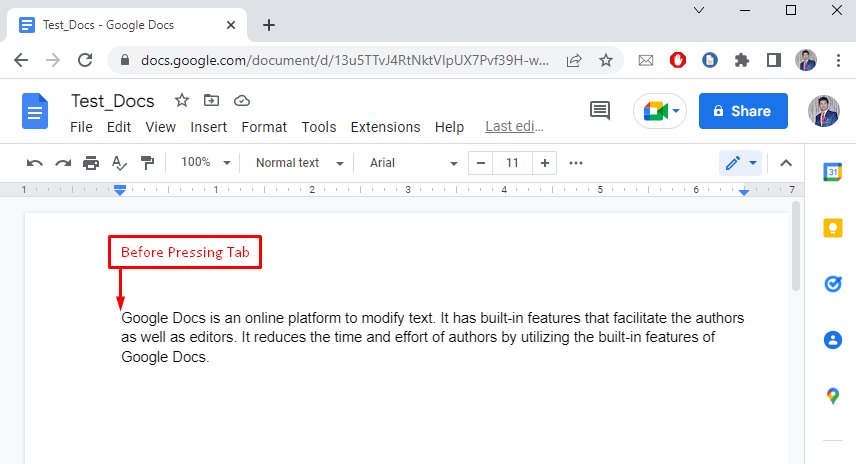Click the address bar URL
This screenshot has height=464, width=856.
(x=345, y=60)
